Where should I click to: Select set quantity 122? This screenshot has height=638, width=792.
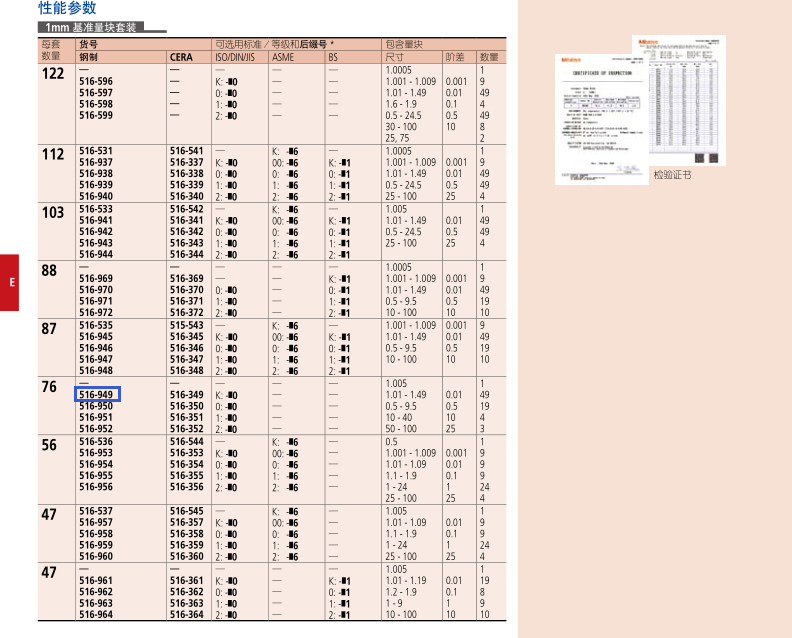[53, 74]
